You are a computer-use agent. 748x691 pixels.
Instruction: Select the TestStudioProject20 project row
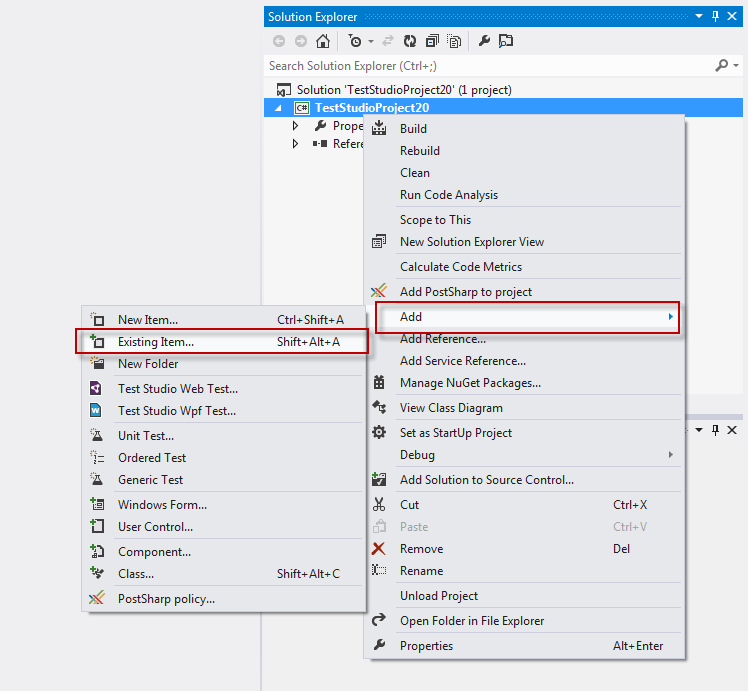(x=503, y=108)
